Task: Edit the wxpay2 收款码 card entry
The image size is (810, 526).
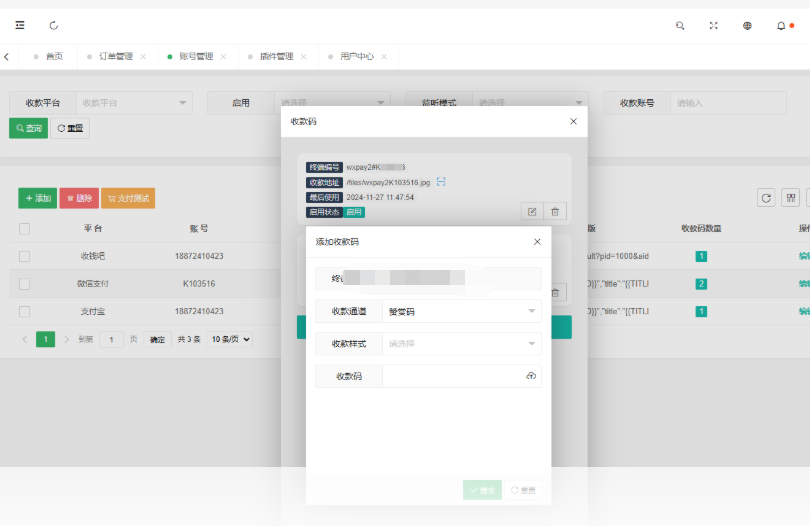Action: point(532,211)
